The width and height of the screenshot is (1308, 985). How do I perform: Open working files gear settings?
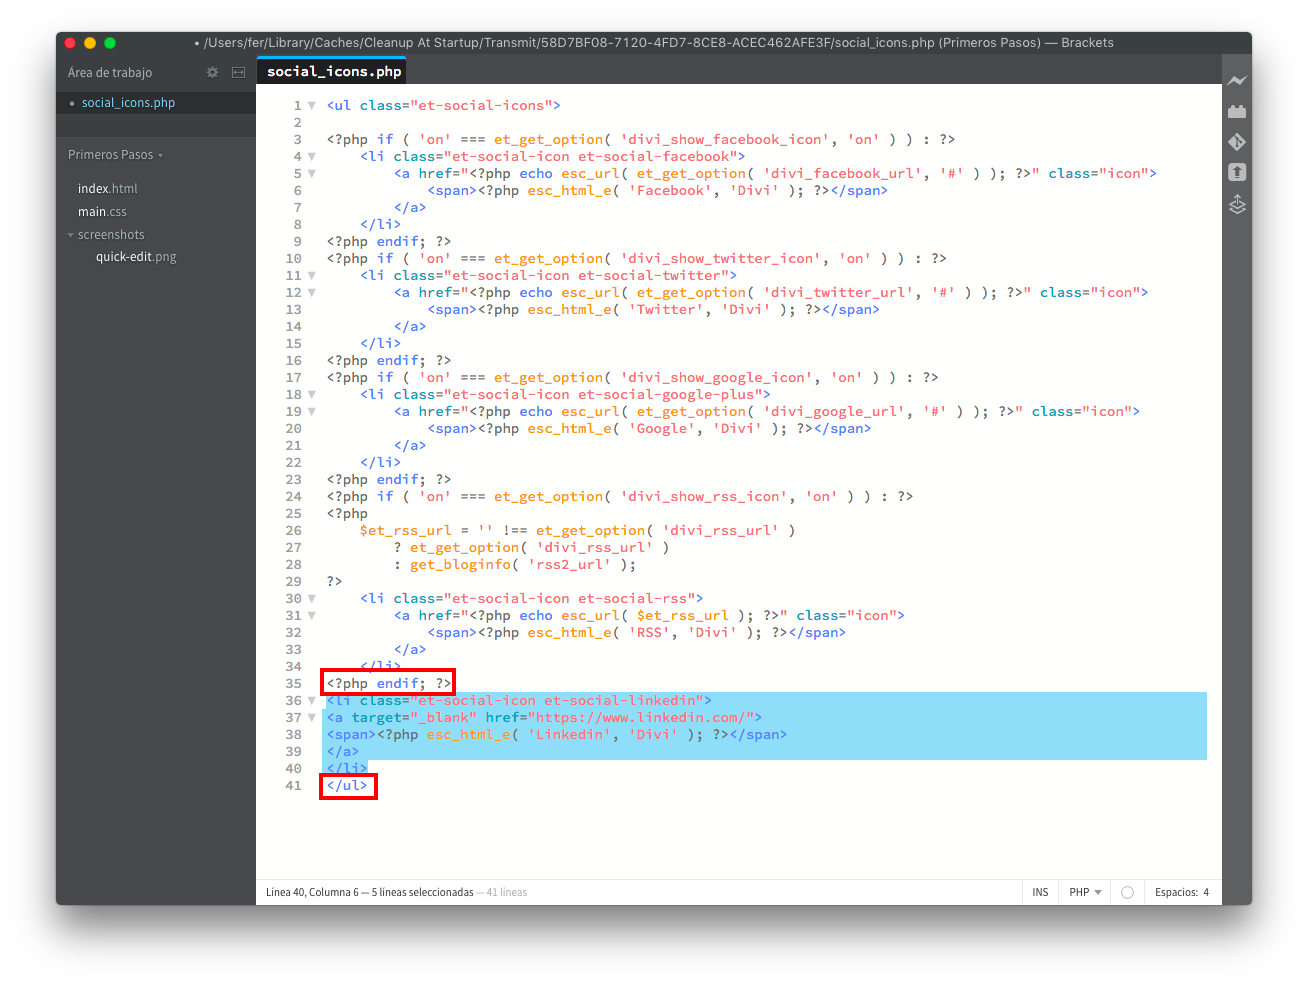click(x=212, y=73)
